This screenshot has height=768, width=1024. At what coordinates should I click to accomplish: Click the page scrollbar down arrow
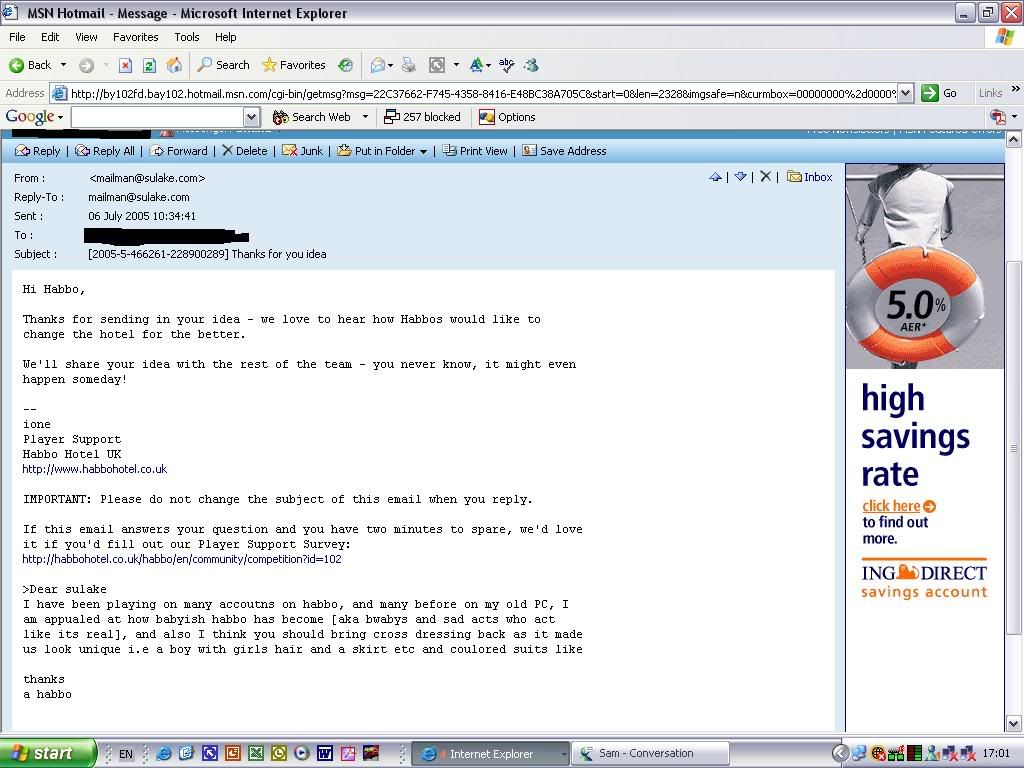tap(1014, 723)
